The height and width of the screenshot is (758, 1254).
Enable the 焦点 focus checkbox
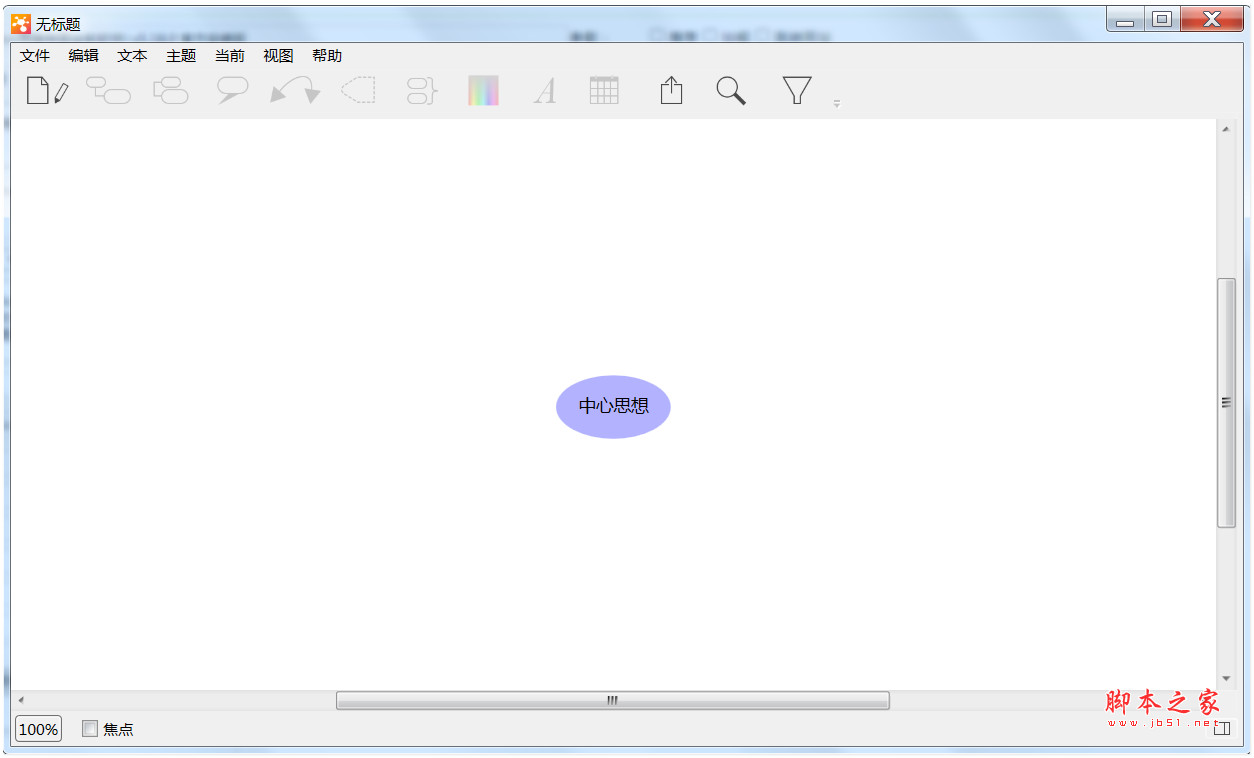89,729
